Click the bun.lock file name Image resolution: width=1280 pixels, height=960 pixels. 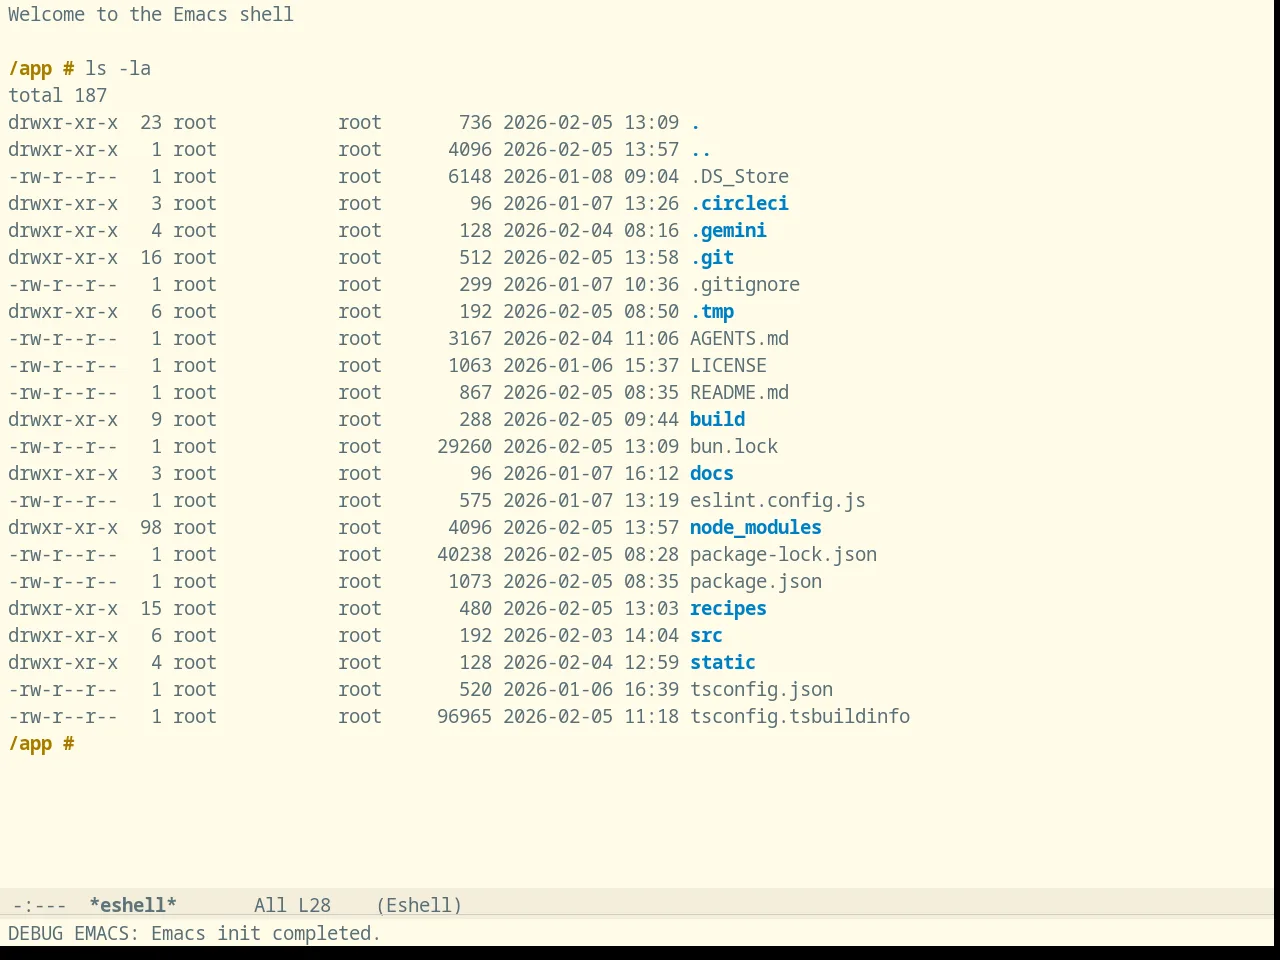[734, 446]
